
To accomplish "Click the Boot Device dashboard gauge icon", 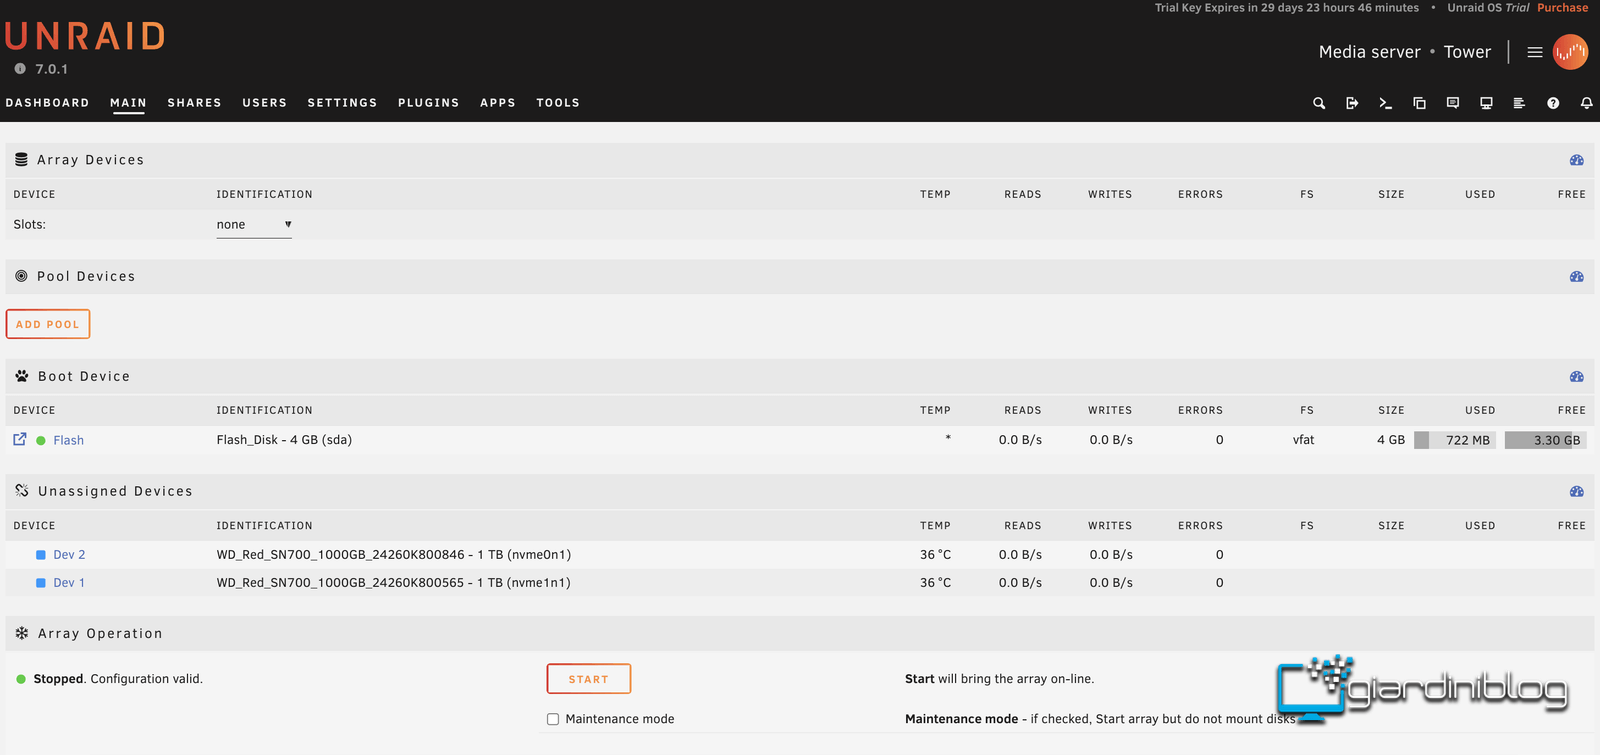I will (x=1577, y=377).
